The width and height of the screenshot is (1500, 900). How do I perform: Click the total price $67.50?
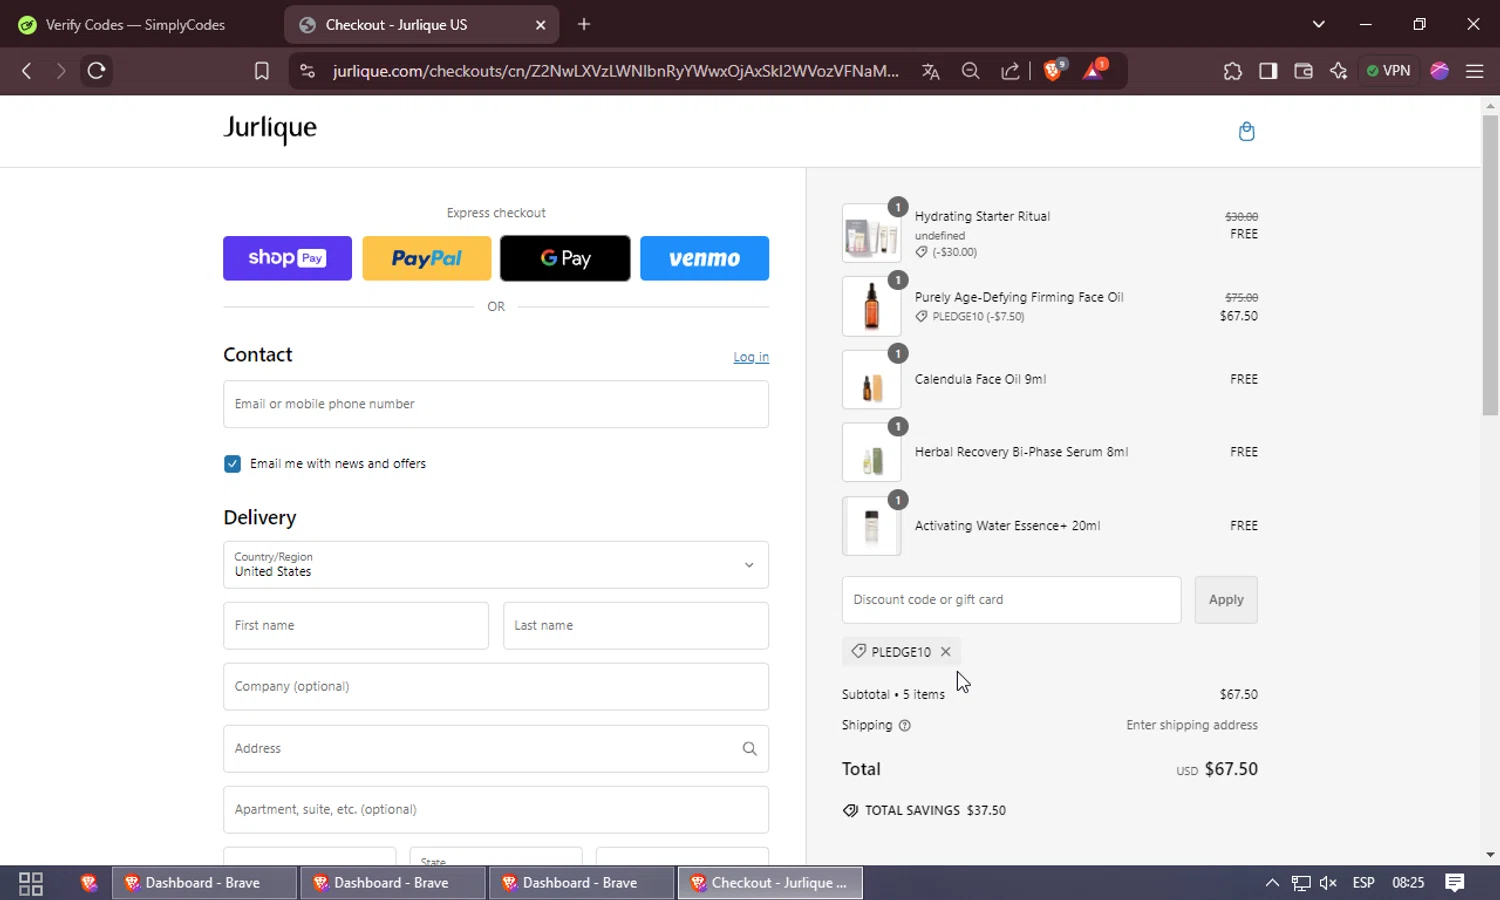point(1231,769)
